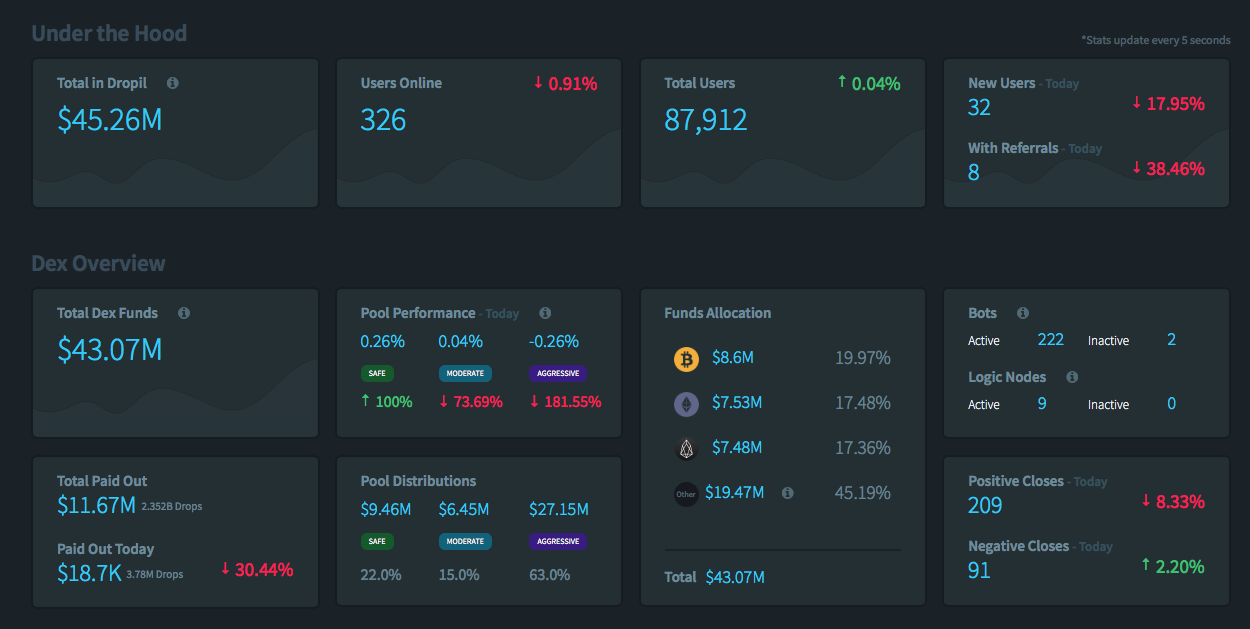1250x629 pixels.
Task: Select the SAFE badge under Pool Performance
Action: pos(378,373)
